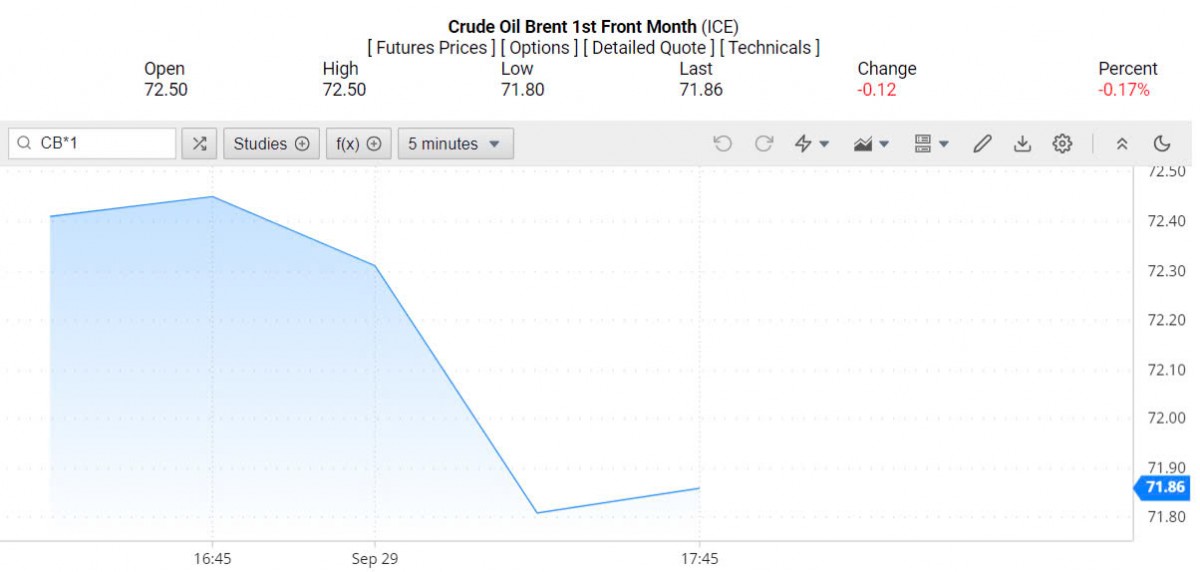This screenshot has height=572, width=1200.
Task: Select the pencil drawing tool
Action: pyautogui.click(x=982, y=144)
